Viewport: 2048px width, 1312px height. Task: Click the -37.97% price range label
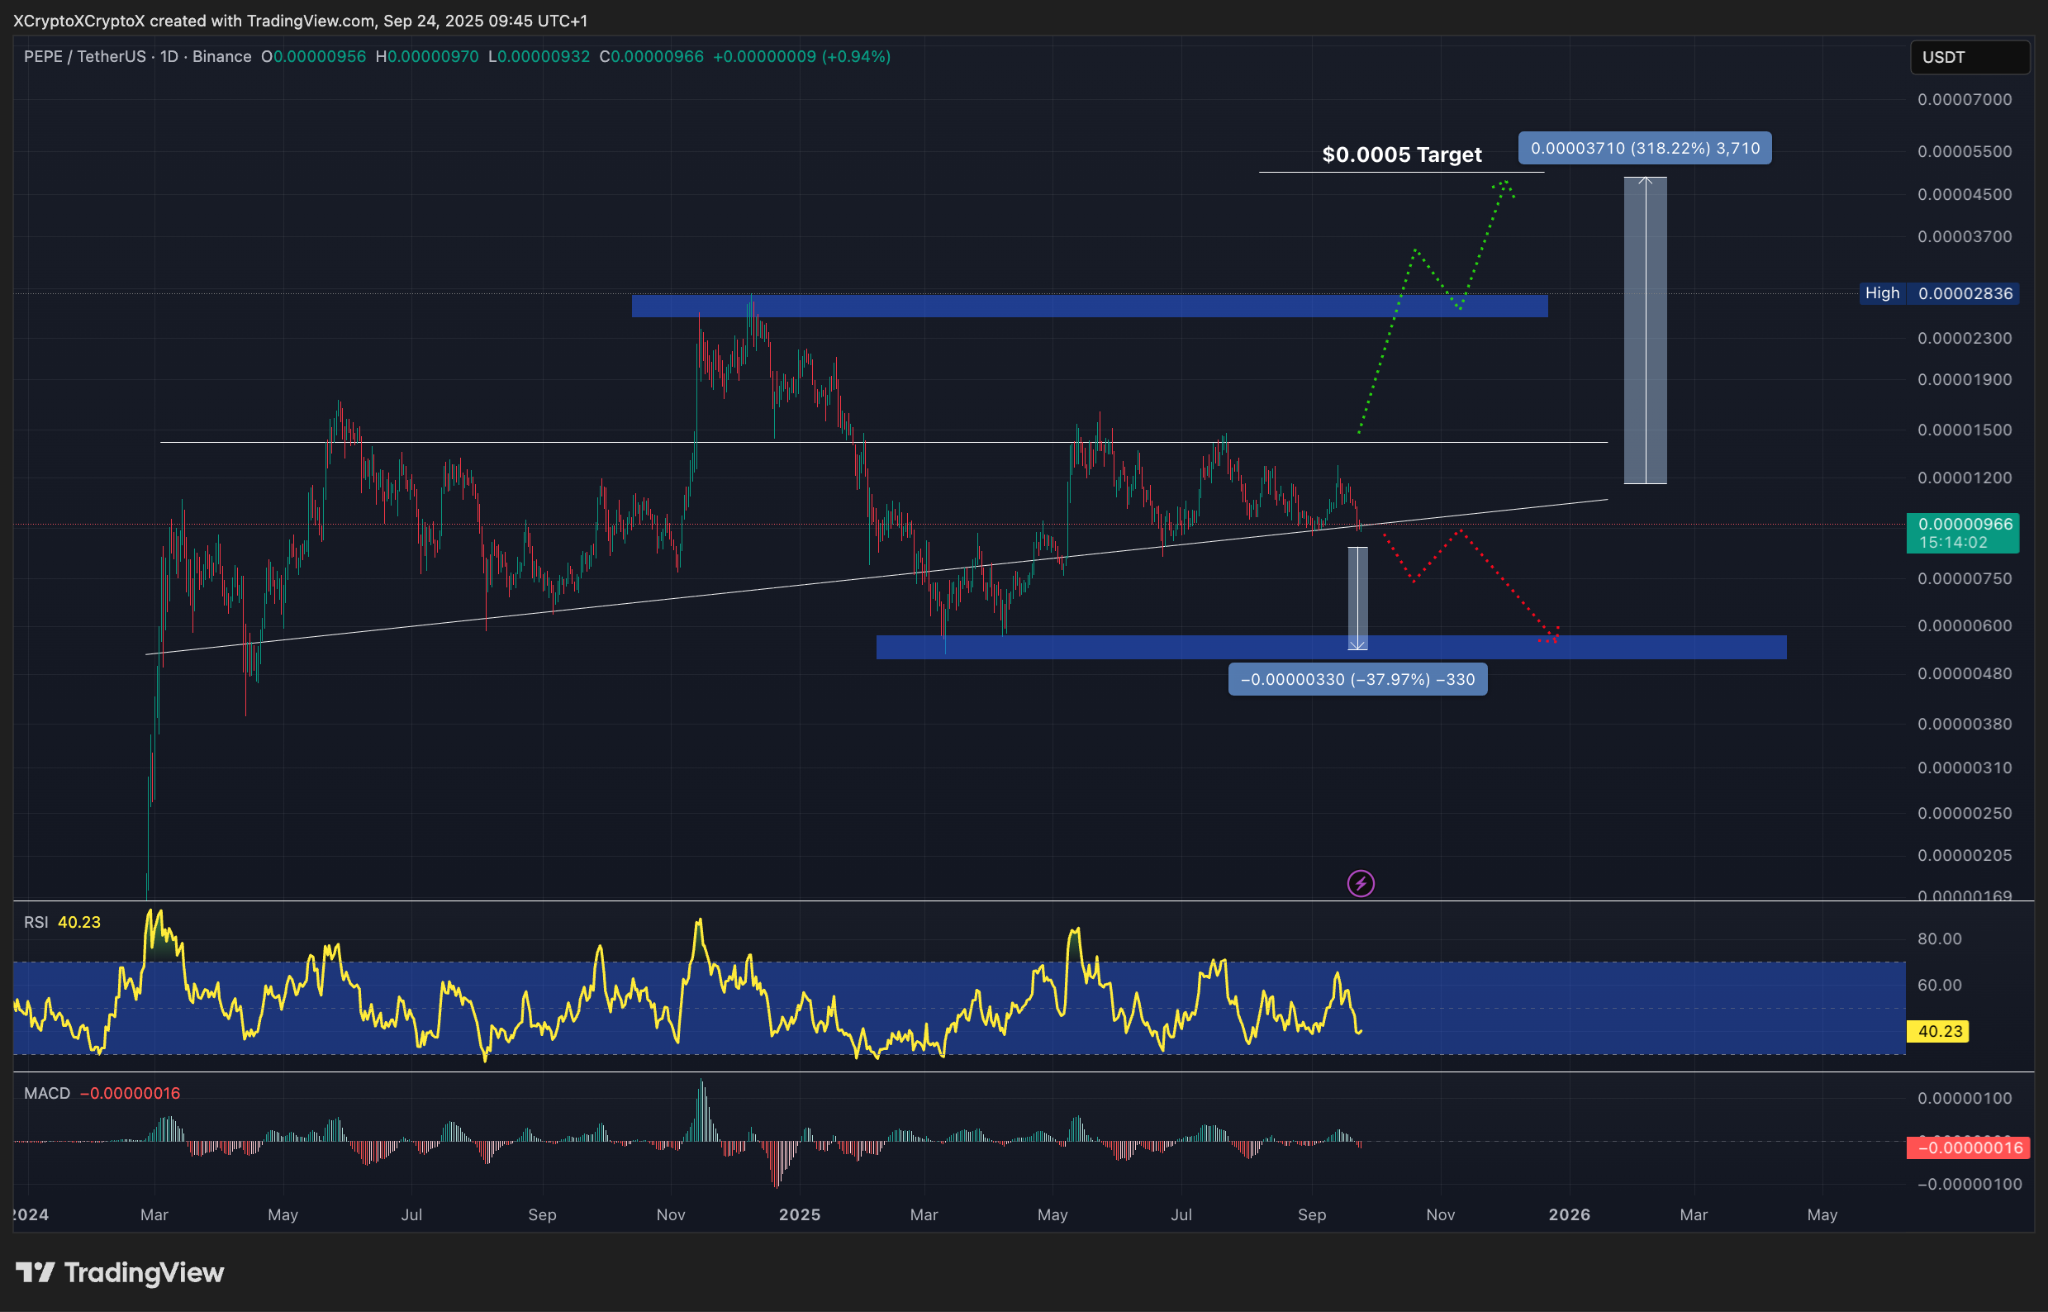tap(1357, 679)
